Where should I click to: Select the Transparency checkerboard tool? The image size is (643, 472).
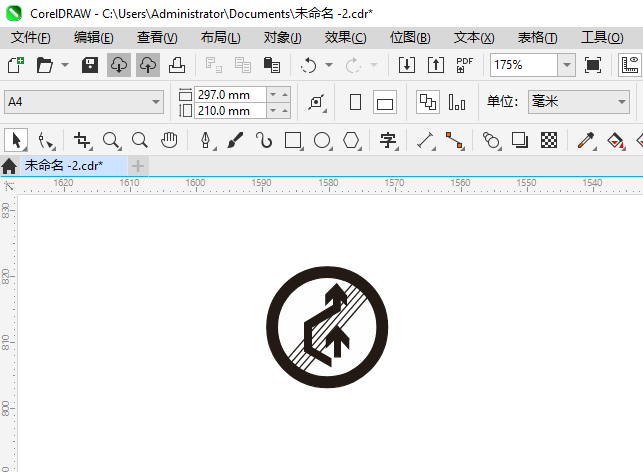[549, 140]
